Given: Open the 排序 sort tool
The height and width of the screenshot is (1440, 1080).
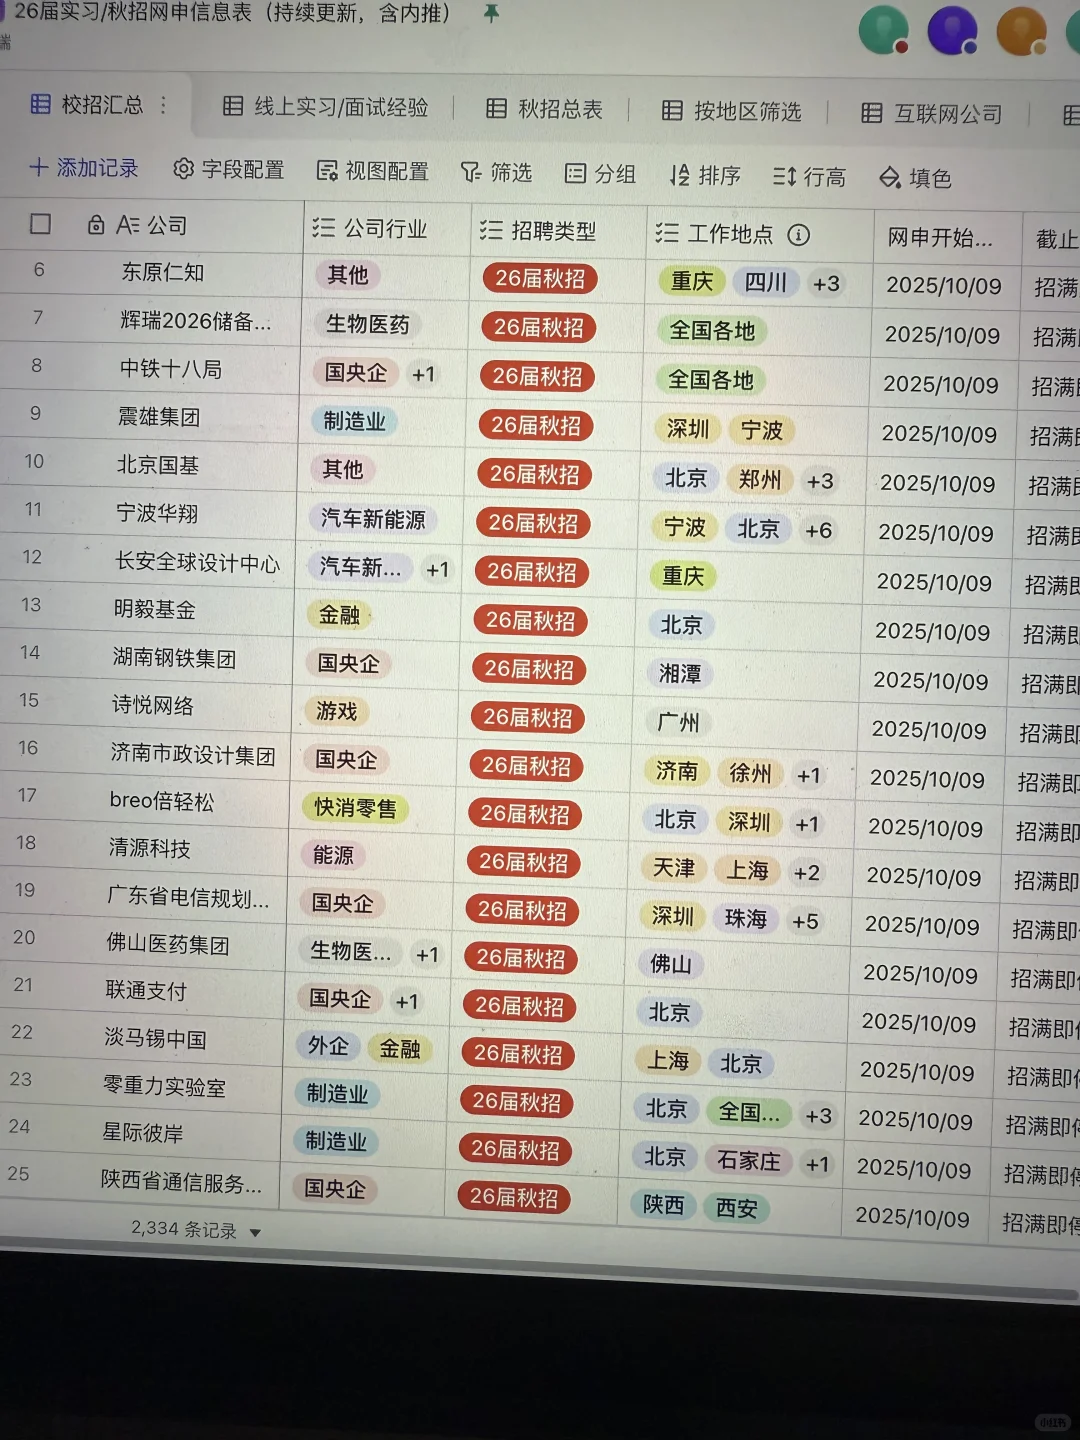Looking at the screenshot, I should pos(705,176).
